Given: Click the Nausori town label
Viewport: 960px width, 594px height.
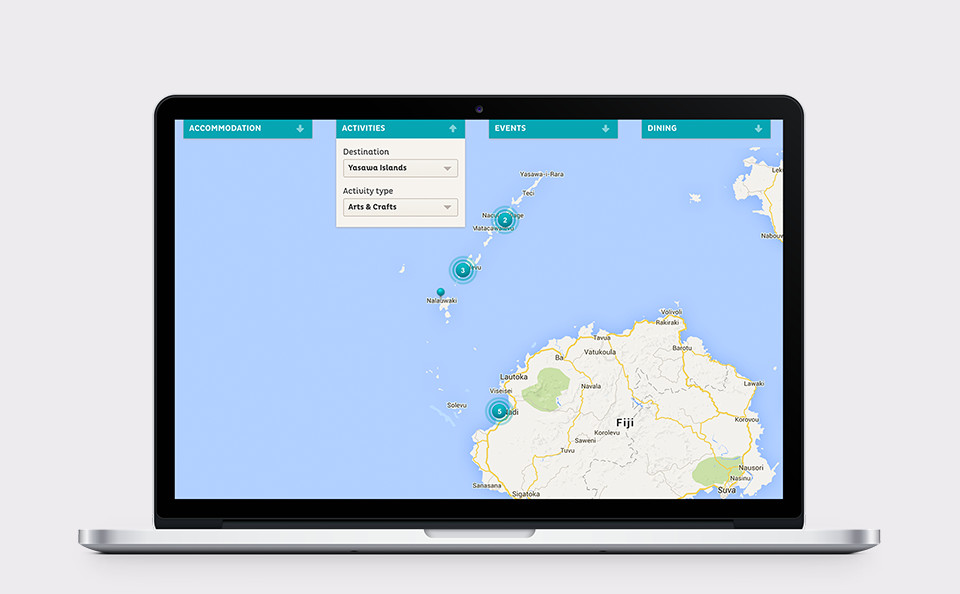Looking at the screenshot, I should pos(751,468).
